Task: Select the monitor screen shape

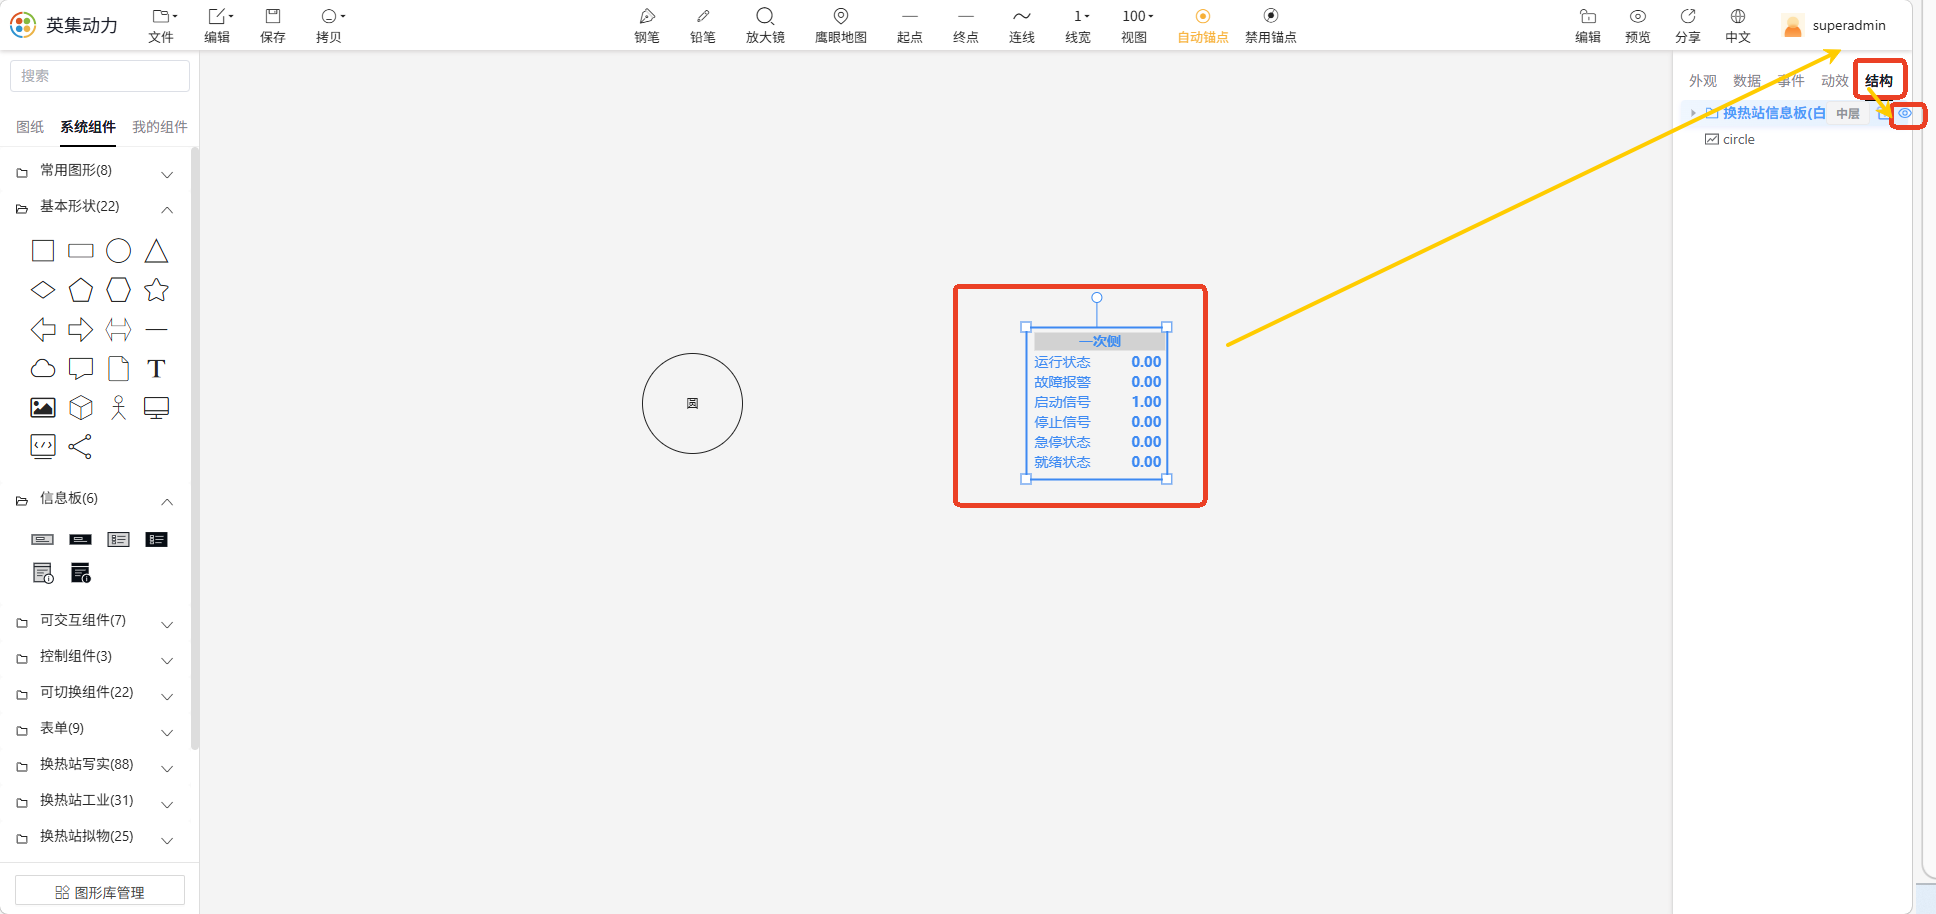Action: point(157,407)
